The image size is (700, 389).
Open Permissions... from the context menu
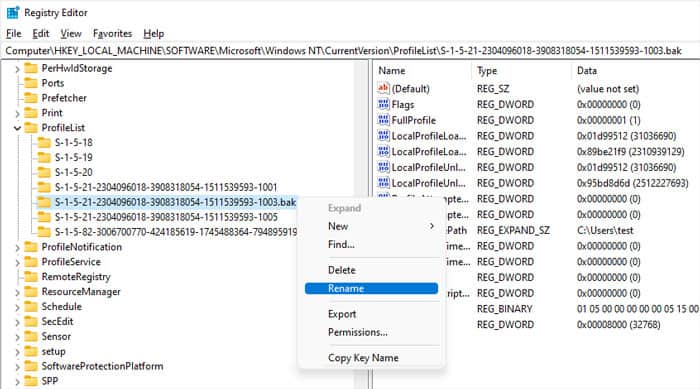tap(371, 332)
